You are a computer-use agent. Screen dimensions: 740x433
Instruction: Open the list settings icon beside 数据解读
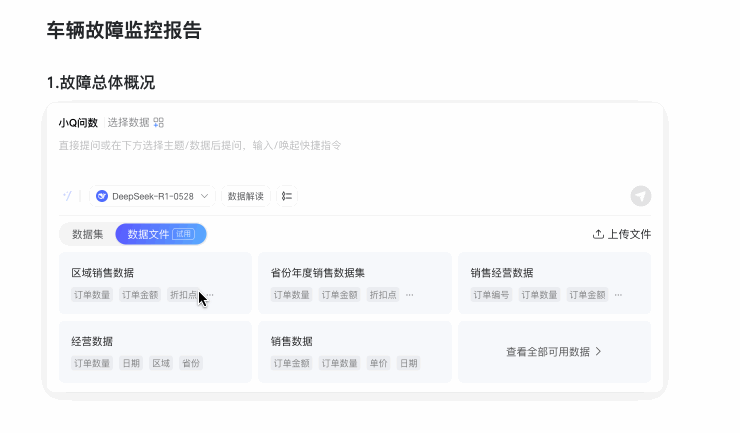286,196
